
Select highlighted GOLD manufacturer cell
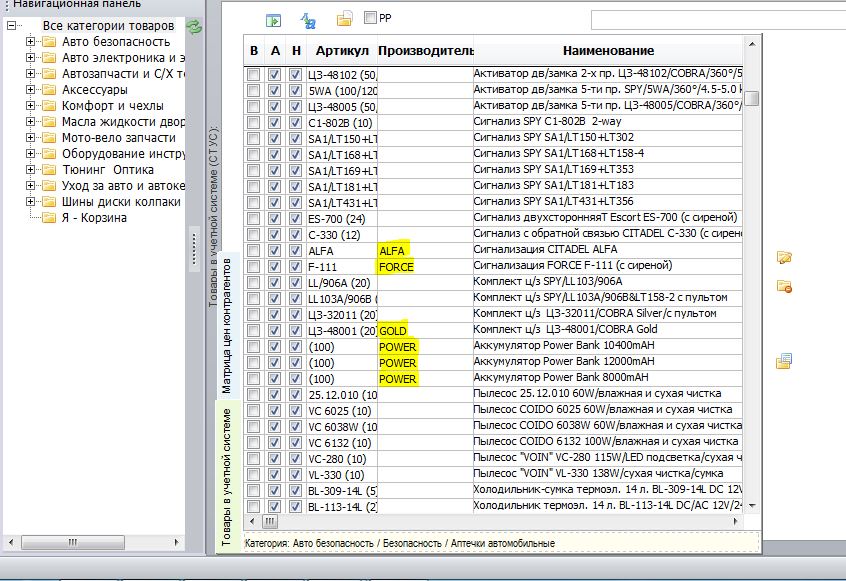pyautogui.click(x=425, y=331)
